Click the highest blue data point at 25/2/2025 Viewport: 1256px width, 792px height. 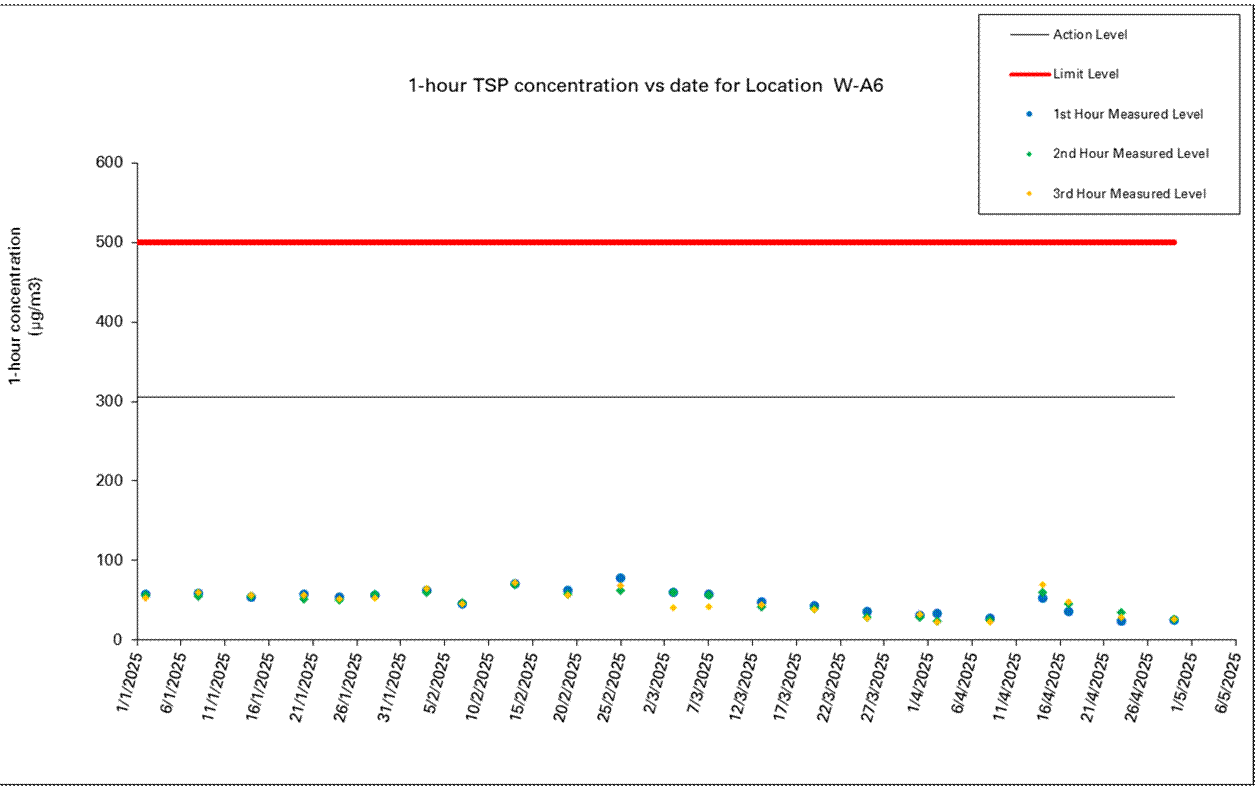click(x=620, y=578)
